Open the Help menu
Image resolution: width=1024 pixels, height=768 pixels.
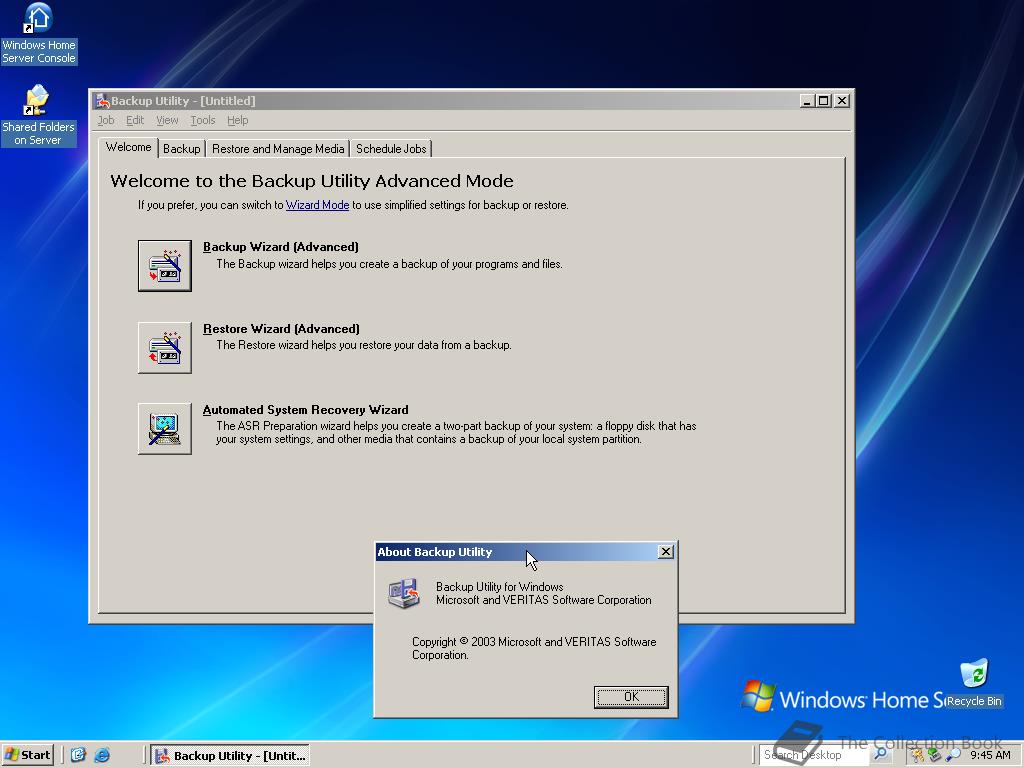(x=238, y=120)
